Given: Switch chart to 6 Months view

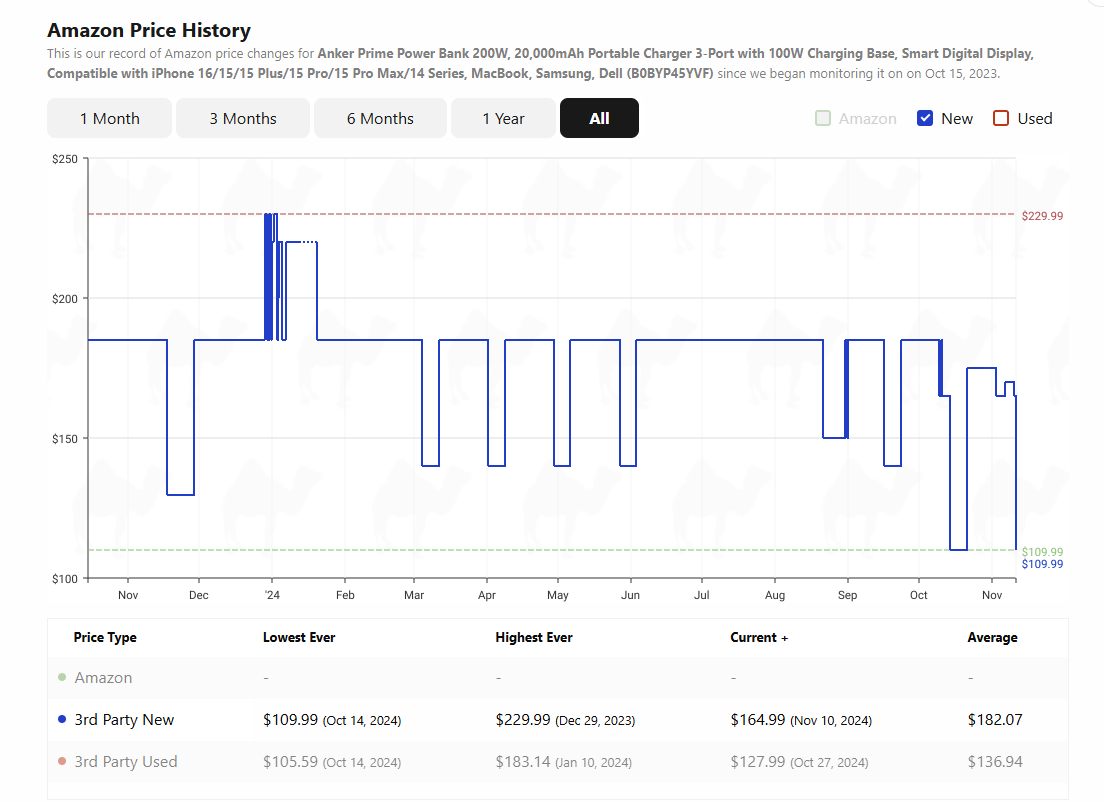Looking at the screenshot, I should tap(380, 118).
